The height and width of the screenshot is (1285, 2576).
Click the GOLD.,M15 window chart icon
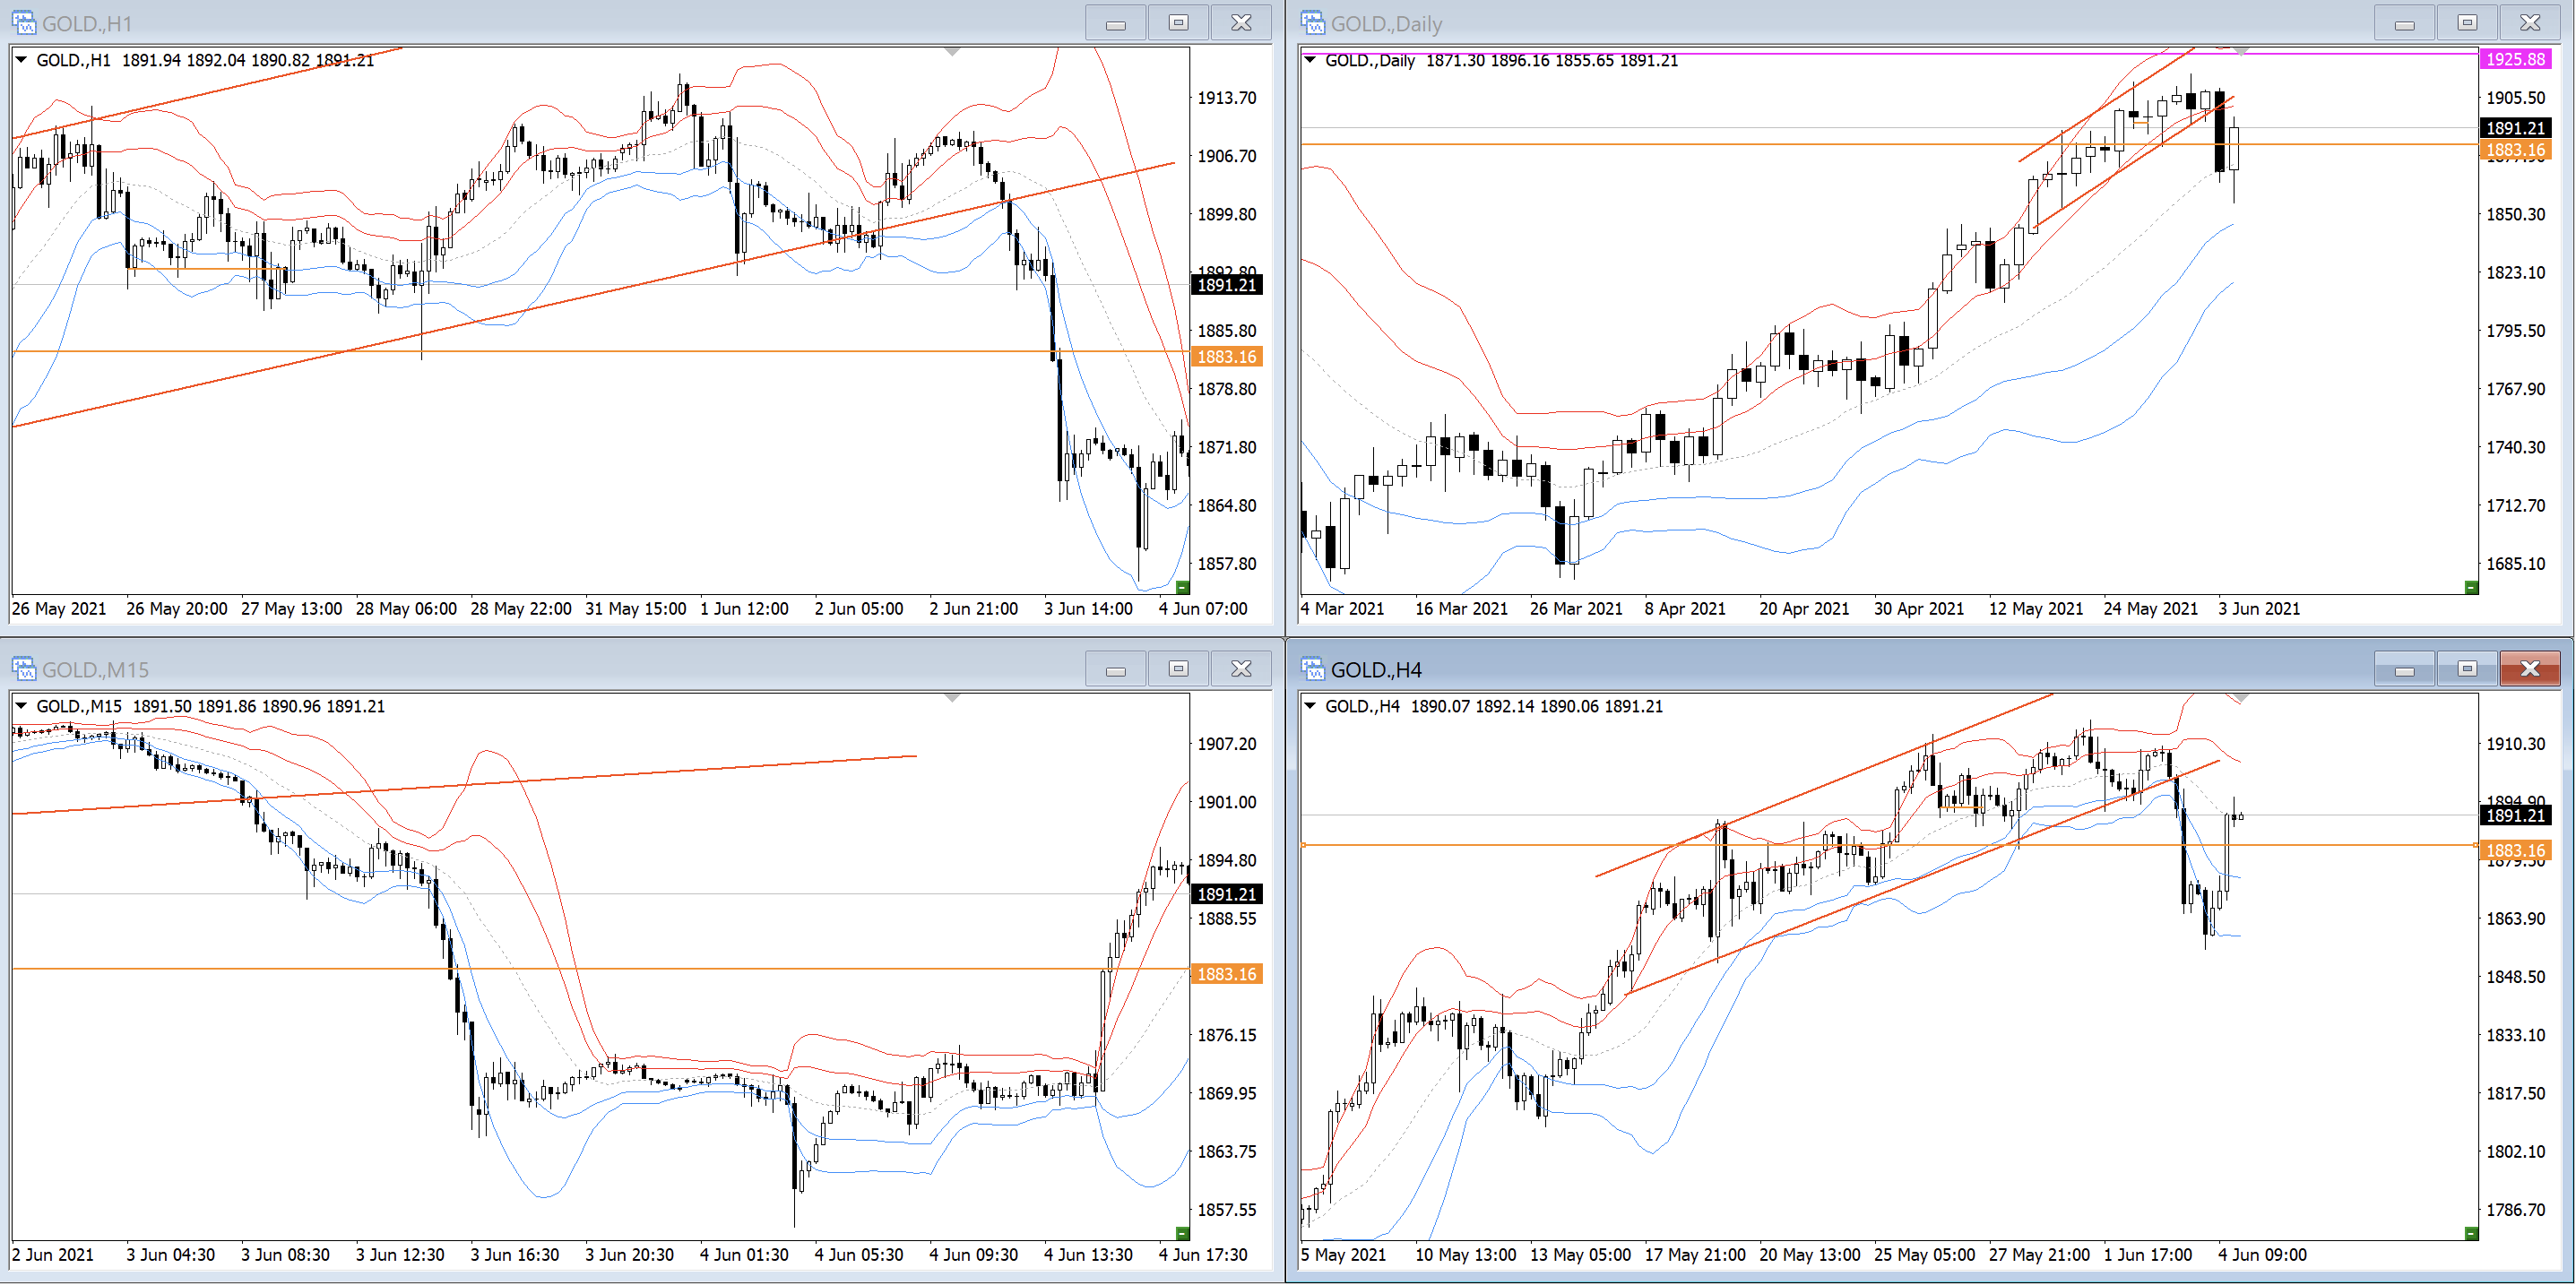(23, 668)
